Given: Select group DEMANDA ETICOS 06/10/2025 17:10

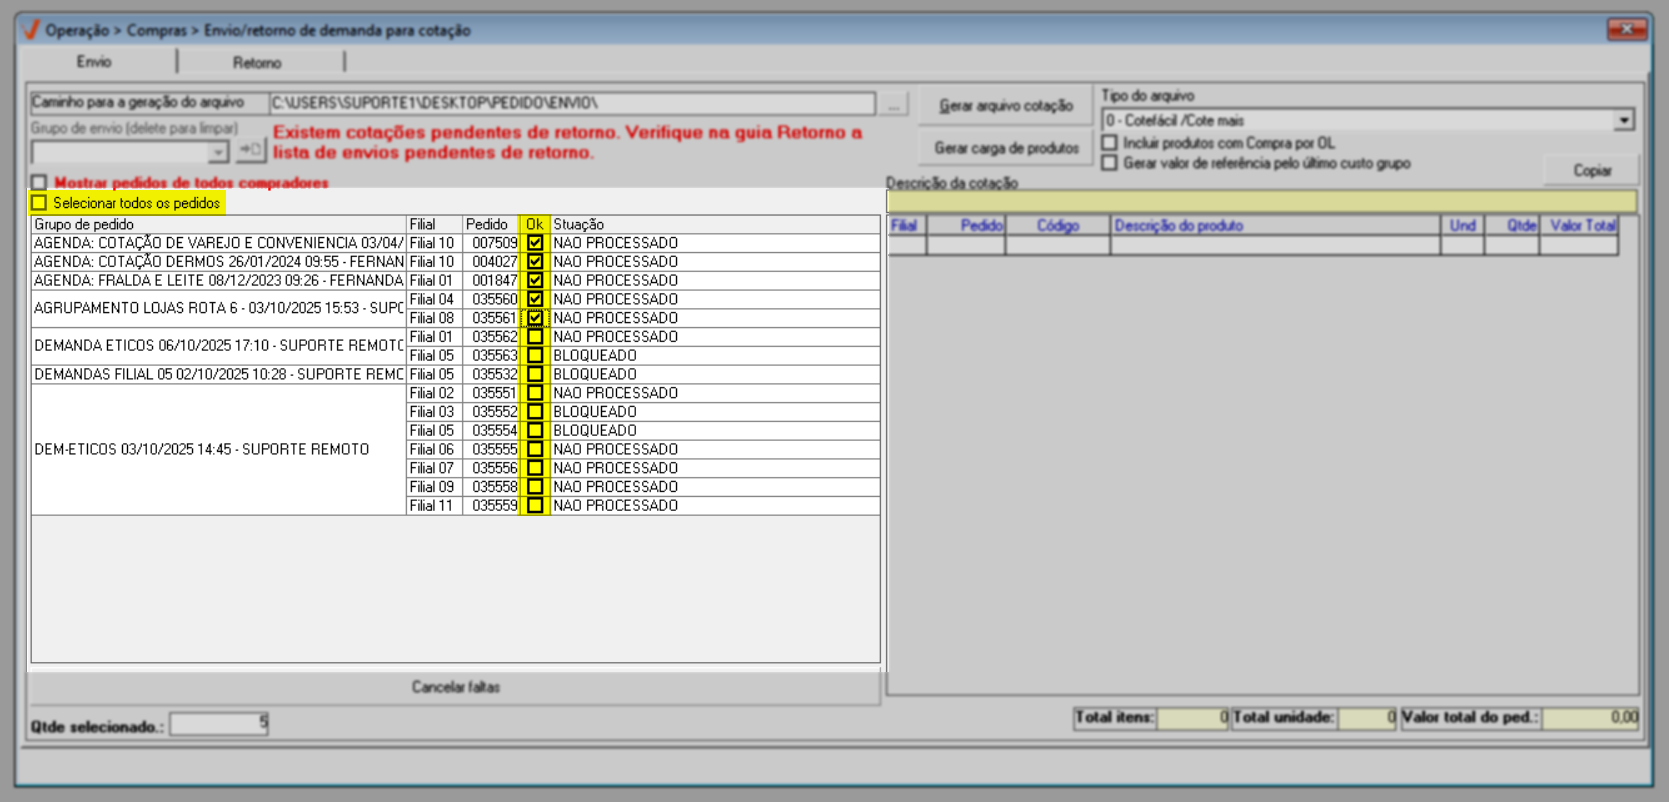Looking at the screenshot, I should 218,346.
